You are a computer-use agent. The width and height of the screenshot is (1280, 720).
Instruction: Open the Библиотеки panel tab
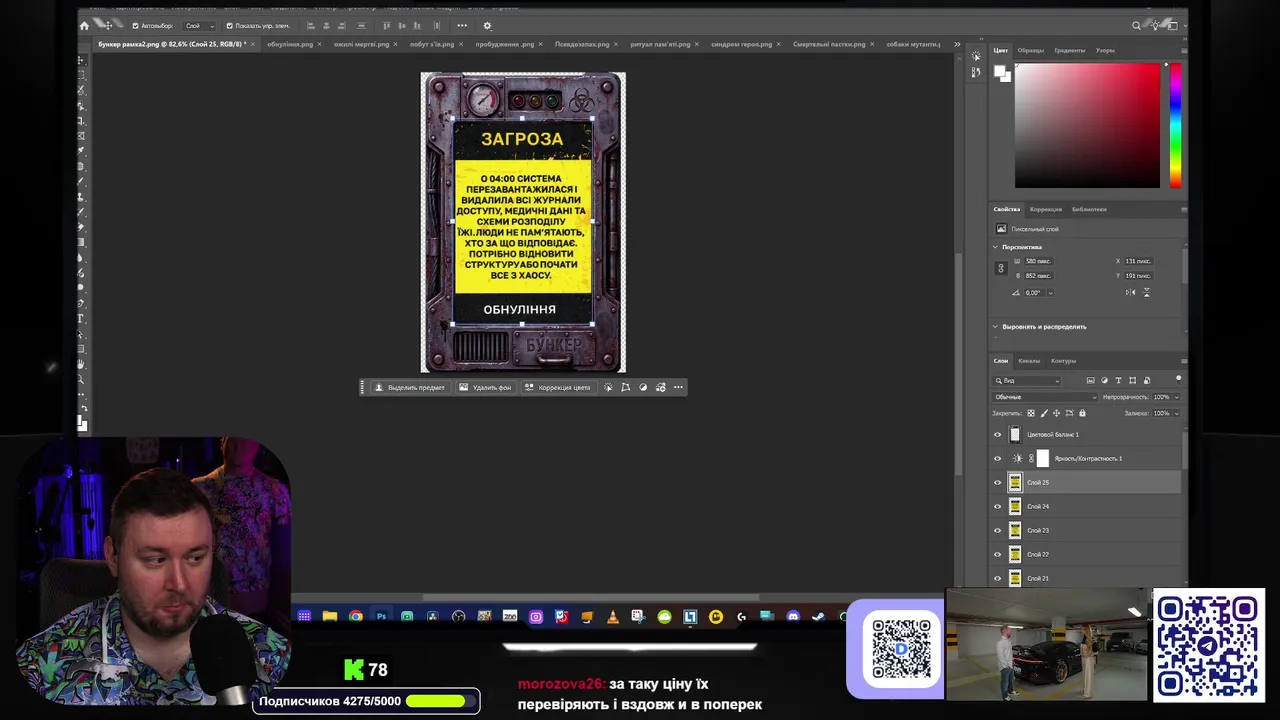1089,209
